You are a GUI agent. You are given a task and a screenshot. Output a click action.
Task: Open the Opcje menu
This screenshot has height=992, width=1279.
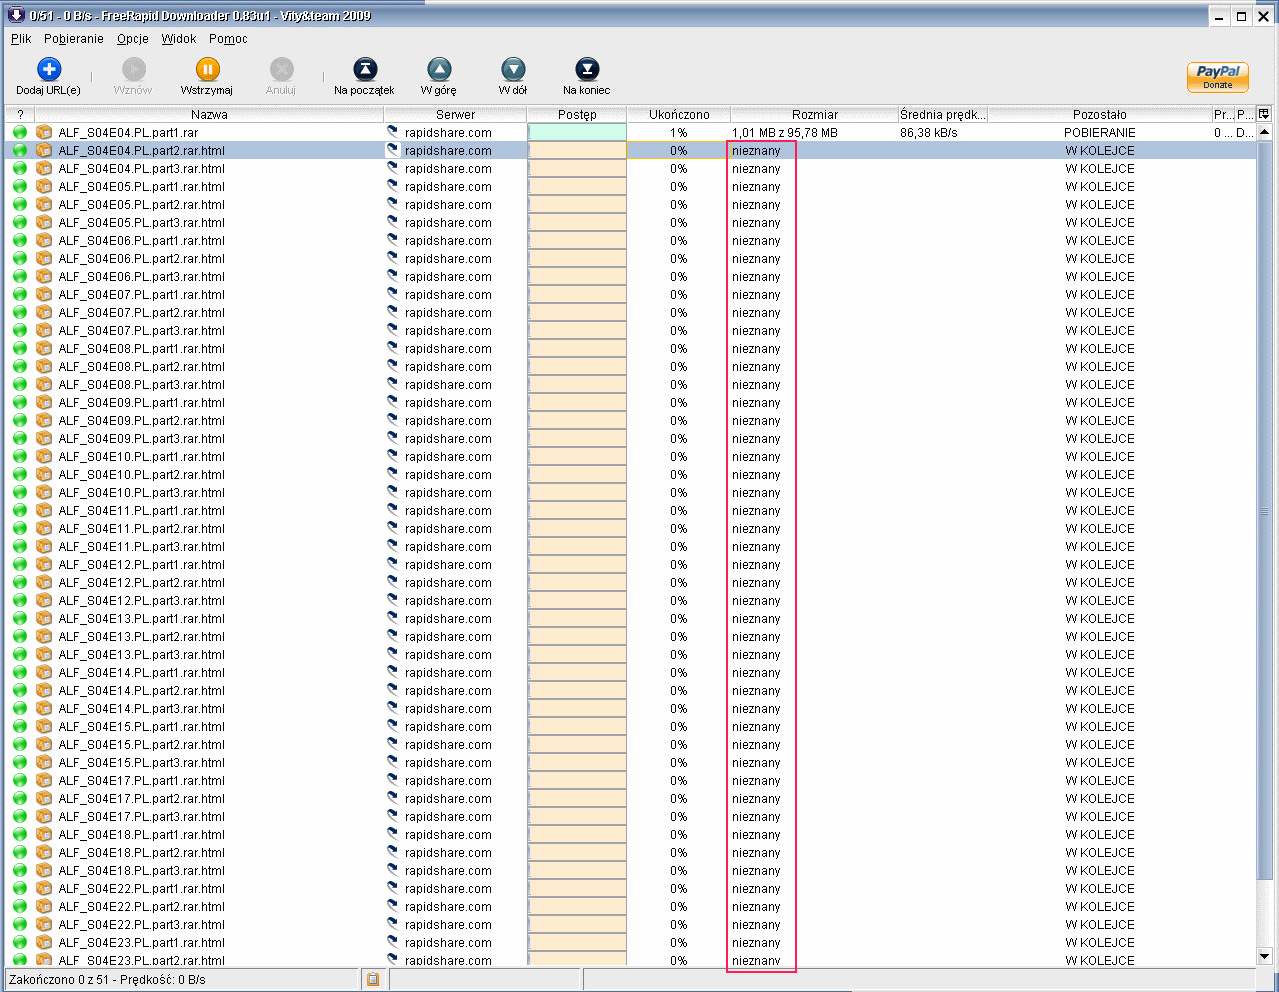[132, 39]
